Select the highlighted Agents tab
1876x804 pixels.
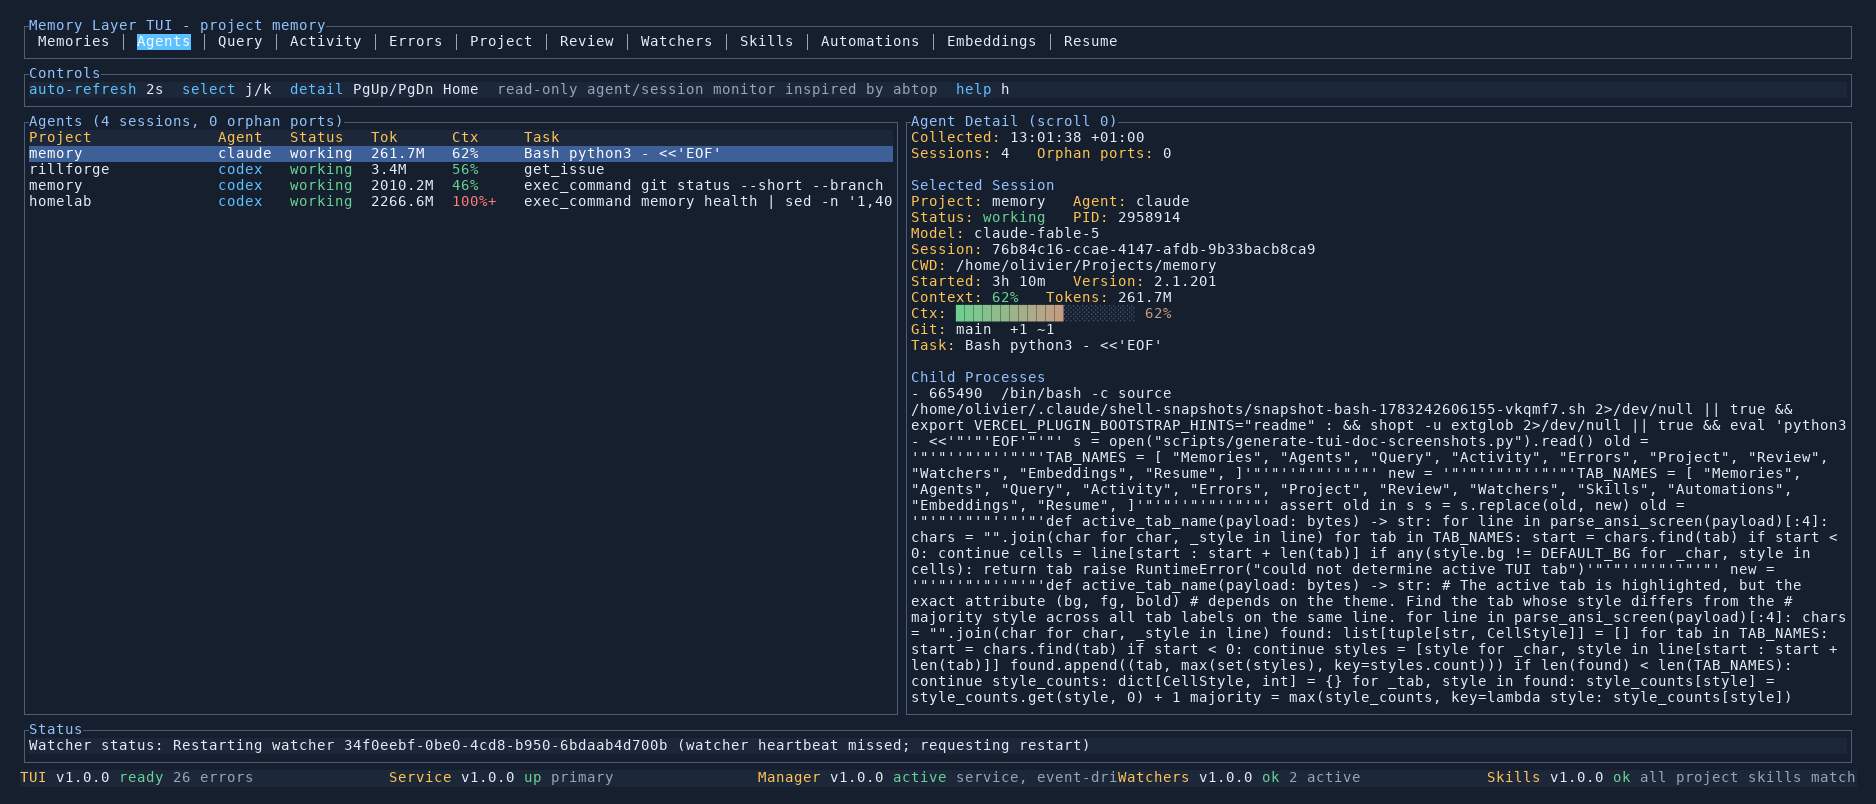[x=164, y=41]
